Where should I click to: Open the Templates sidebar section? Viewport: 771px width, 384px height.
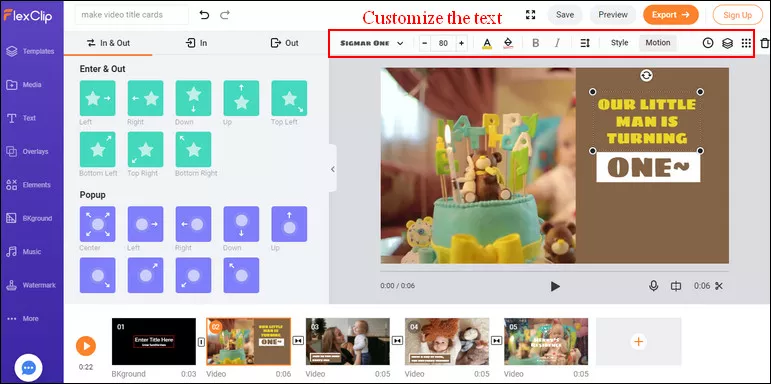(x=30, y=51)
